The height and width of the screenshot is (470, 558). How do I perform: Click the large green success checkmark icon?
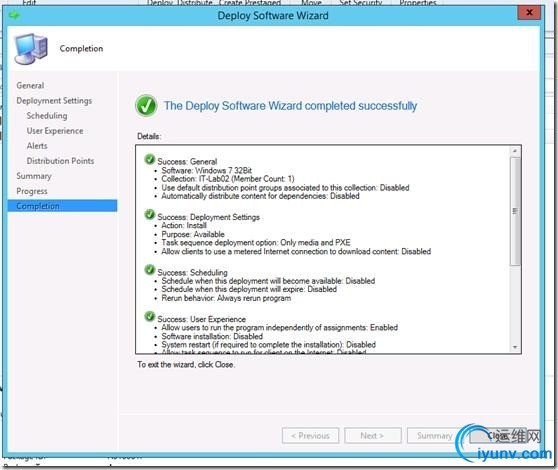(146, 106)
